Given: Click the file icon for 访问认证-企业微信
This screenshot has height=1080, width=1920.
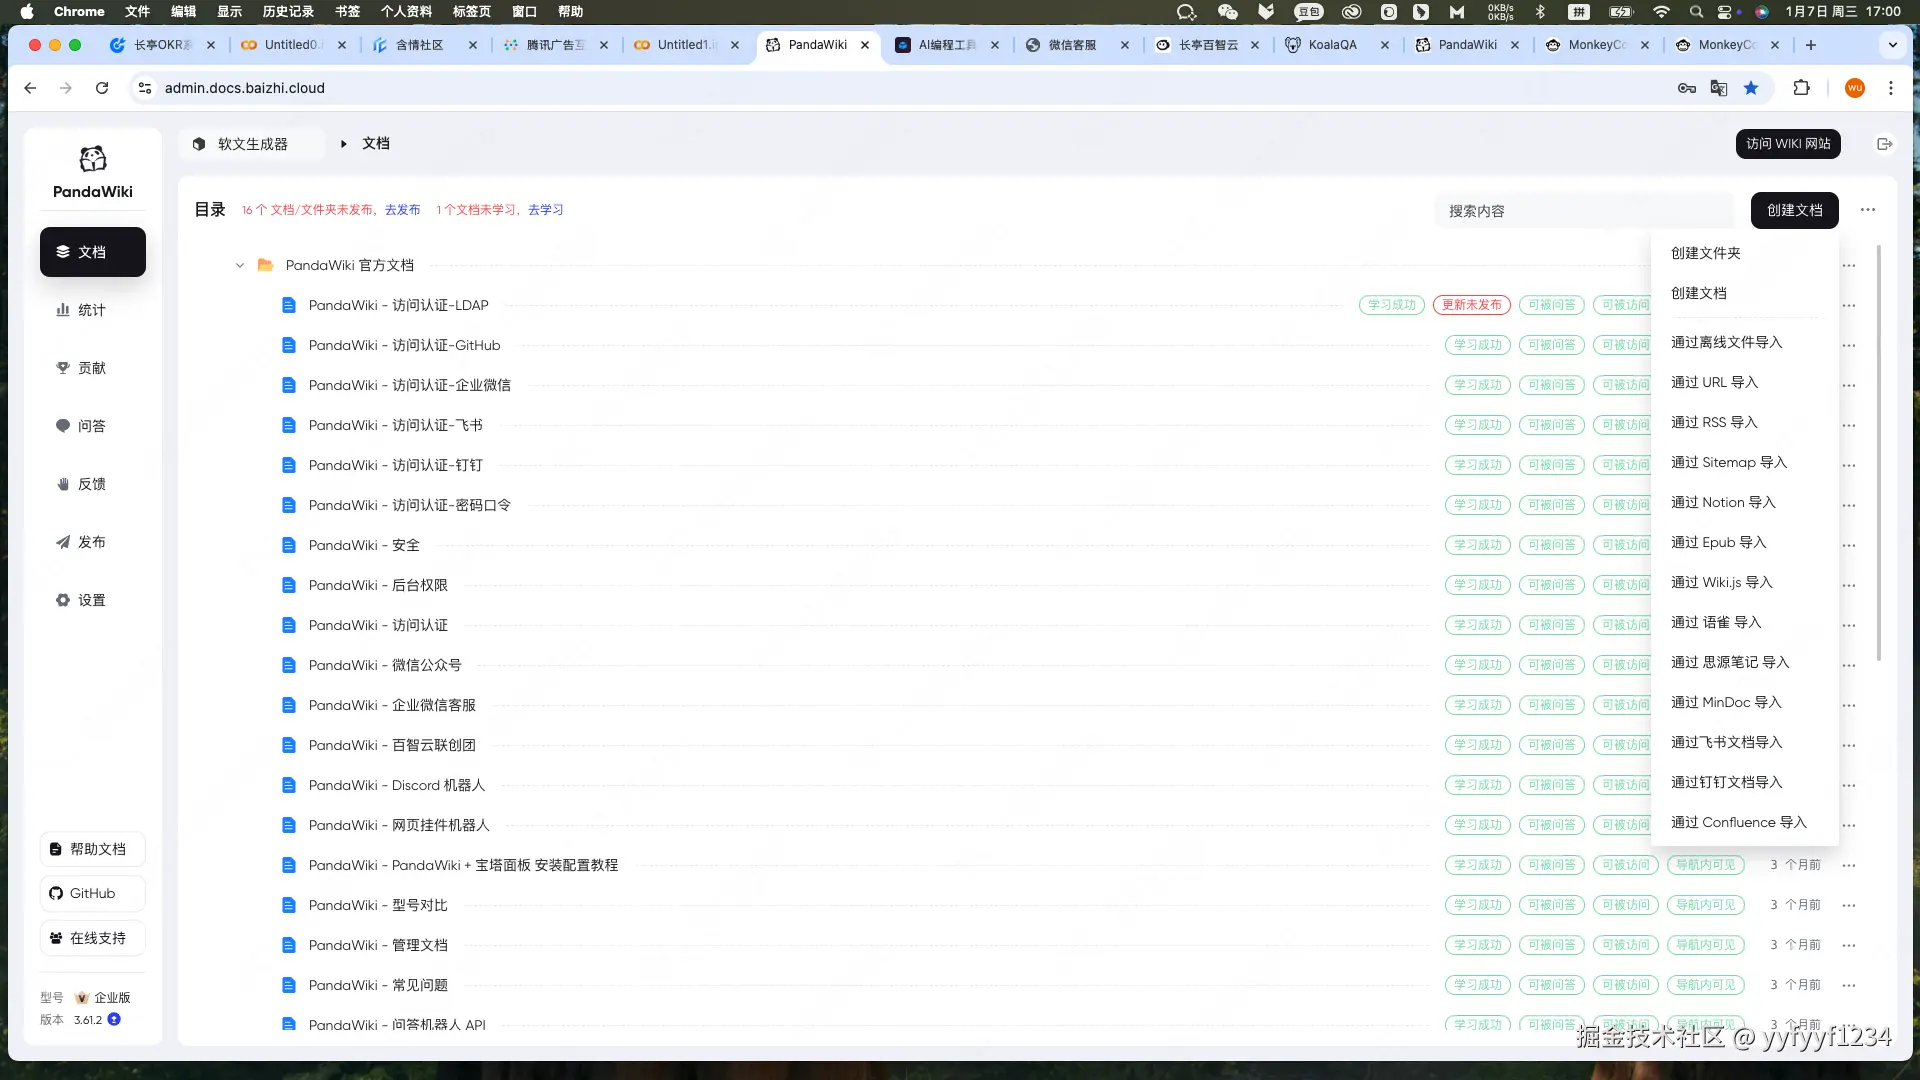Looking at the screenshot, I should click(289, 385).
